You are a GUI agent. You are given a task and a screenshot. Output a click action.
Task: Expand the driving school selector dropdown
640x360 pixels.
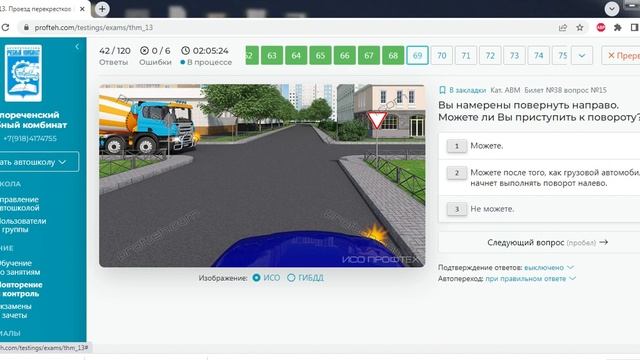pos(39,162)
